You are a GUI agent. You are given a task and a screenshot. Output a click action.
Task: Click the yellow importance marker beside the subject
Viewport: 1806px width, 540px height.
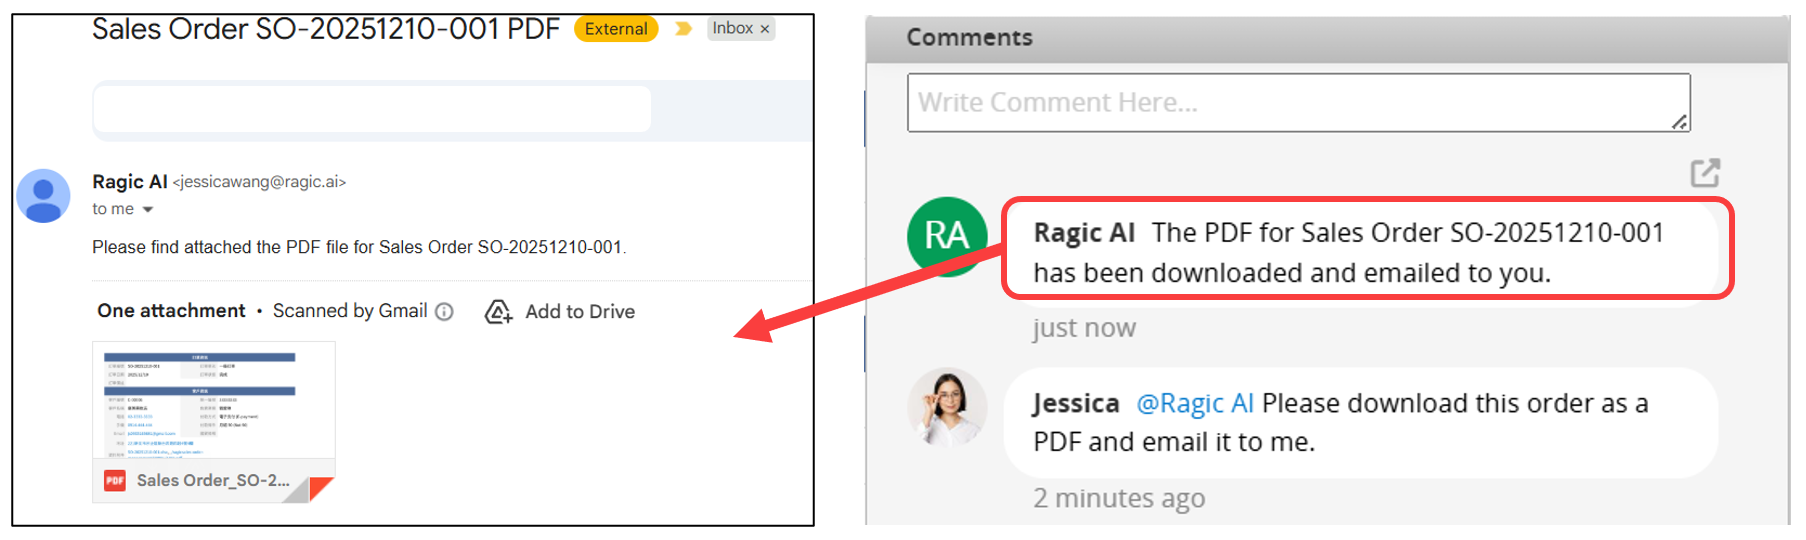pos(683,29)
